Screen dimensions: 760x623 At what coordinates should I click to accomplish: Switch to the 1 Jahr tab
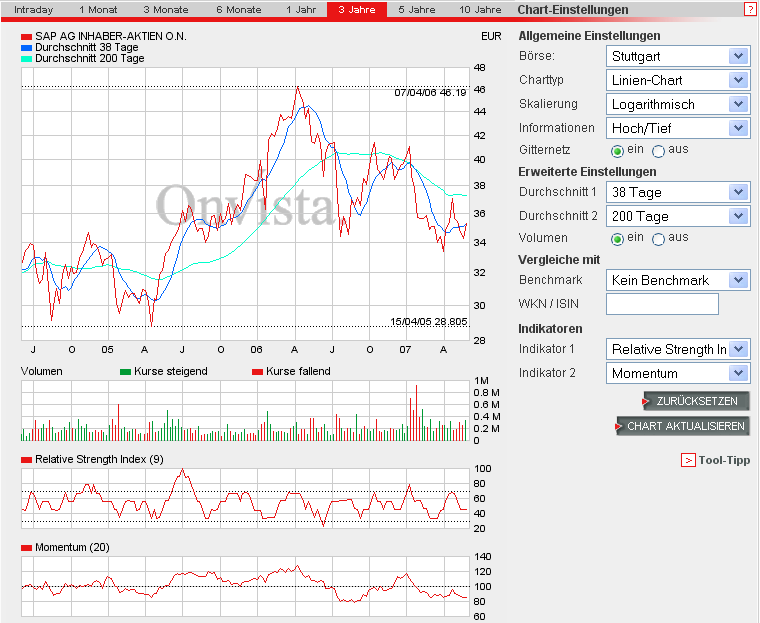(x=303, y=9)
